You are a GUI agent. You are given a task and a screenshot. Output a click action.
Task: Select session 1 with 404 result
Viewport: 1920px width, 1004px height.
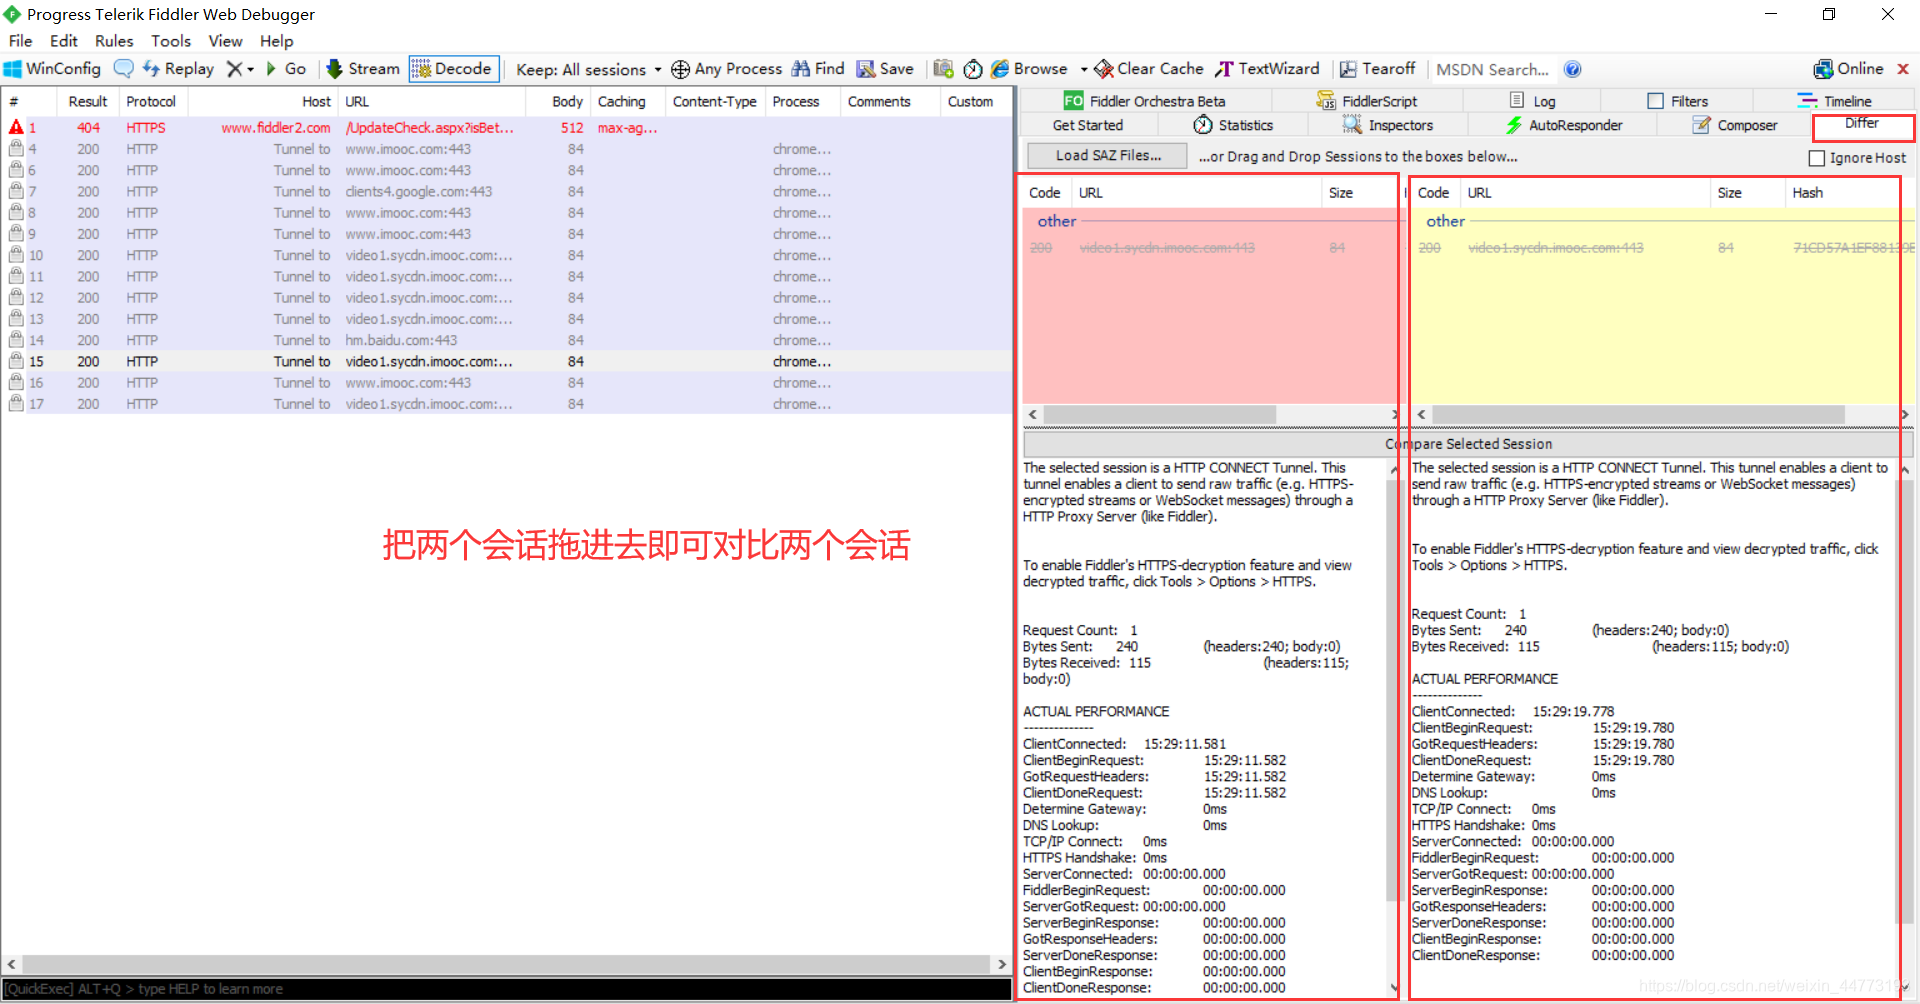coord(508,128)
